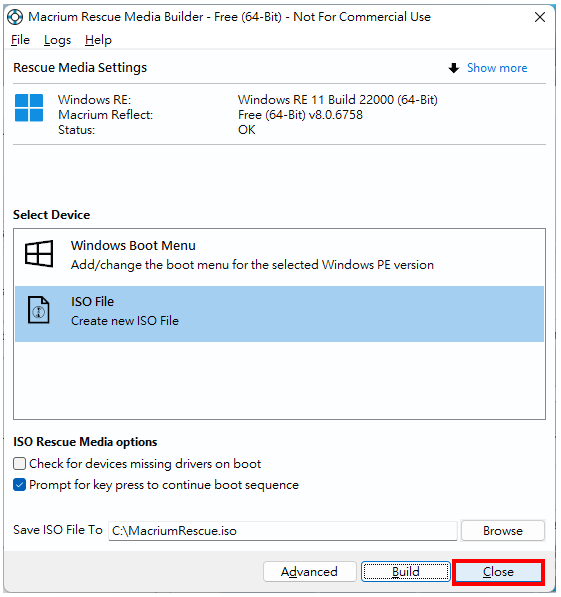
Task: Select the Windows Boot Menu device entry
Action: [x=279, y=254]
